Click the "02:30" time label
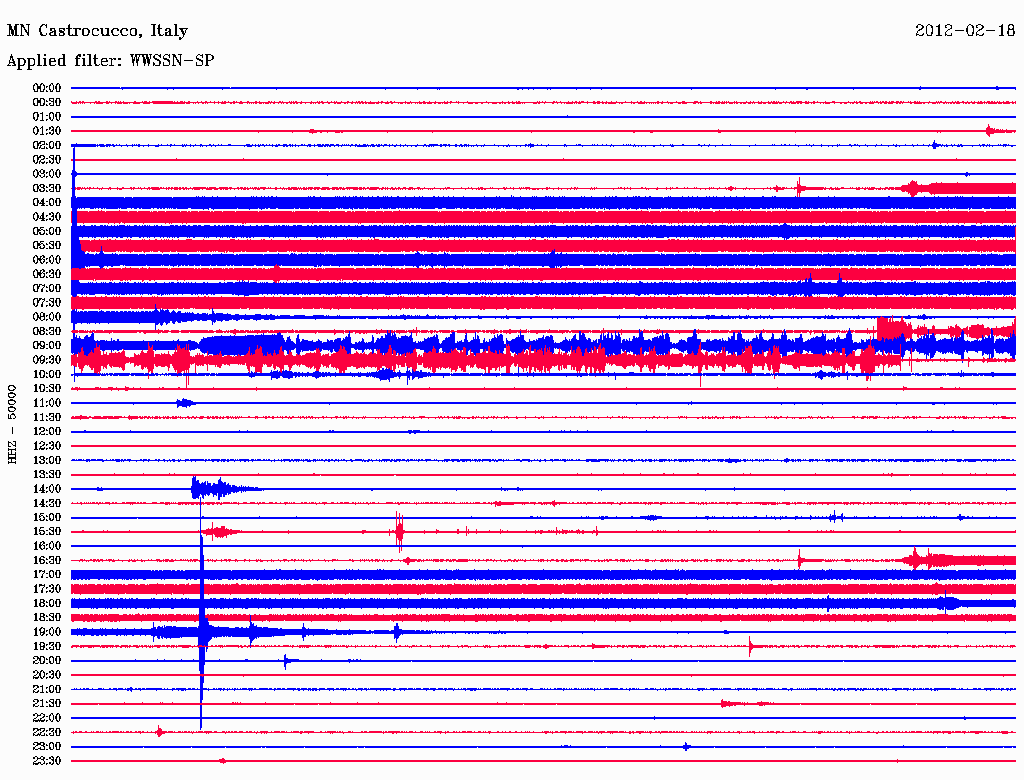 tap(46, 159)
